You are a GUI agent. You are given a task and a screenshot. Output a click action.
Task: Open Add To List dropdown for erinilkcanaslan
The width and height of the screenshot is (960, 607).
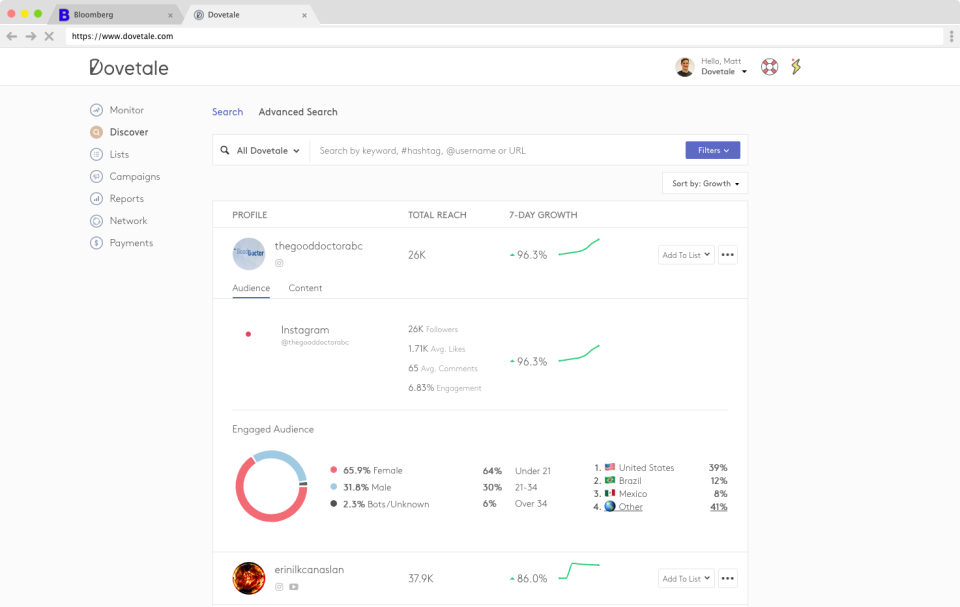point(686,578)
